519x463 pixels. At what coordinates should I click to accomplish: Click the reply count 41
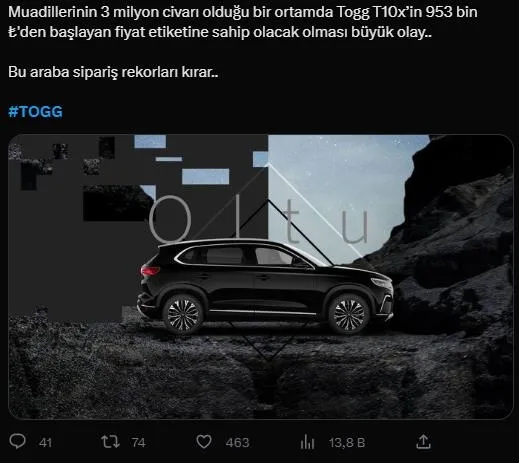45,443
